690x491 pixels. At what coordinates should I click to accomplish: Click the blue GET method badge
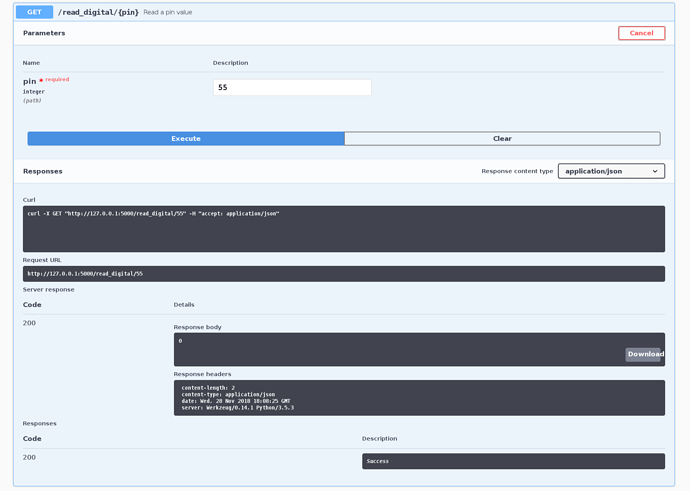click(34, 12)
